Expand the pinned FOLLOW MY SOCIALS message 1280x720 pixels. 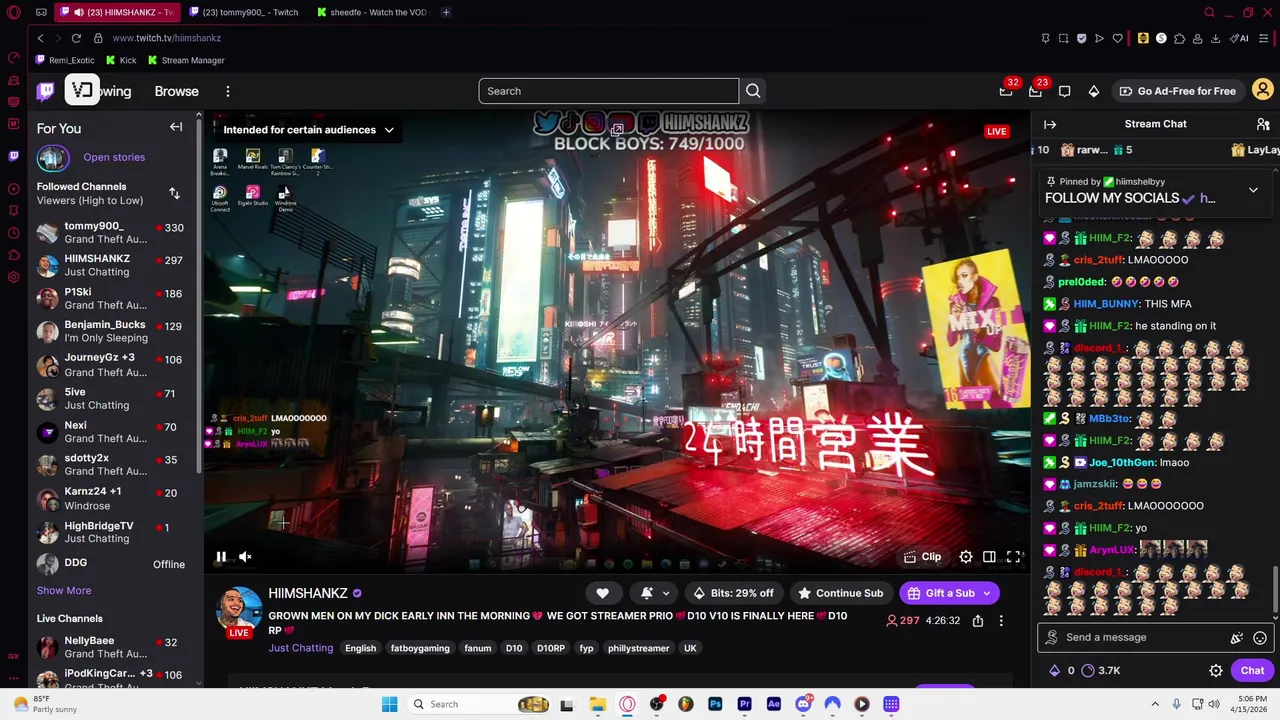(x=1253, y=190)
